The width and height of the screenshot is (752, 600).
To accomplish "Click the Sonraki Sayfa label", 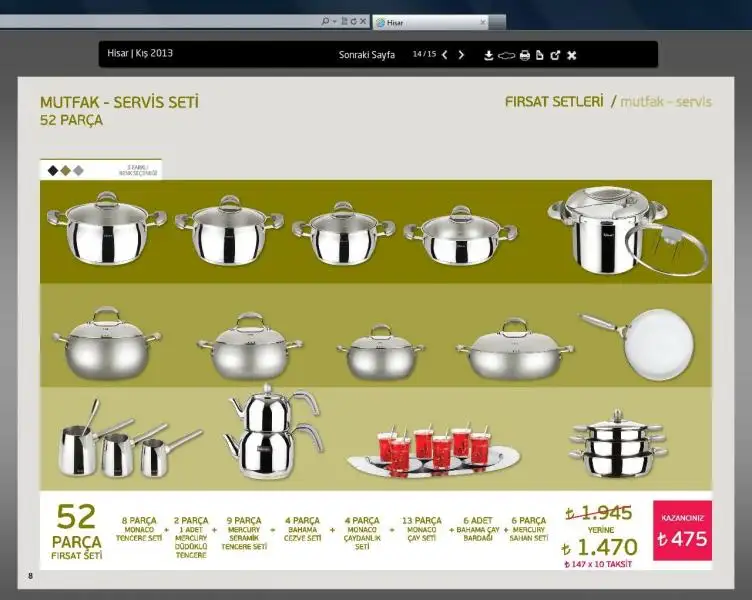I will 367,55.
